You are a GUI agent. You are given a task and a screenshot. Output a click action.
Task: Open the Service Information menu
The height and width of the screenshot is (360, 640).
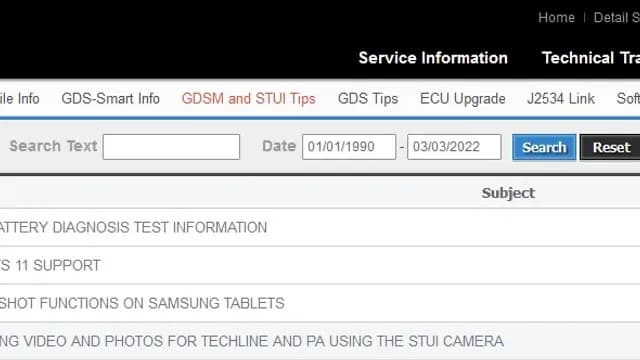point(433,58)
